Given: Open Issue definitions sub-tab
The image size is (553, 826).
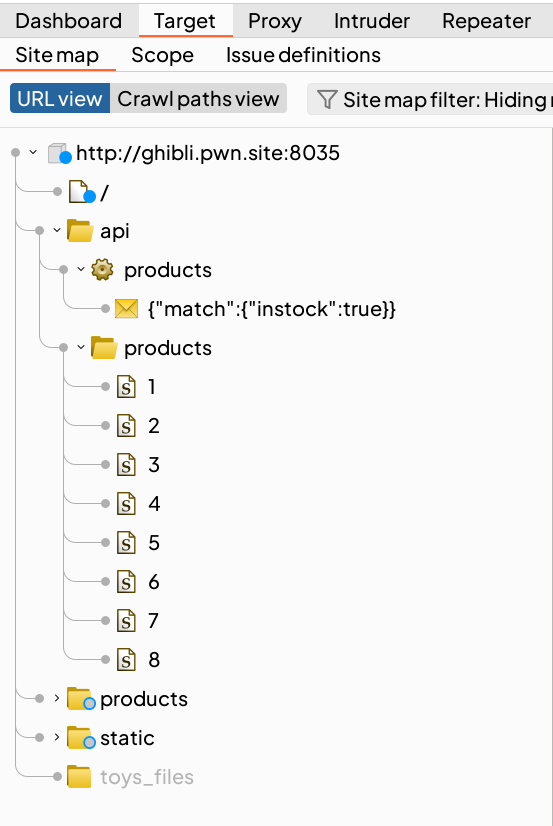Looking at the screenshot, I should tap(303, 55).
